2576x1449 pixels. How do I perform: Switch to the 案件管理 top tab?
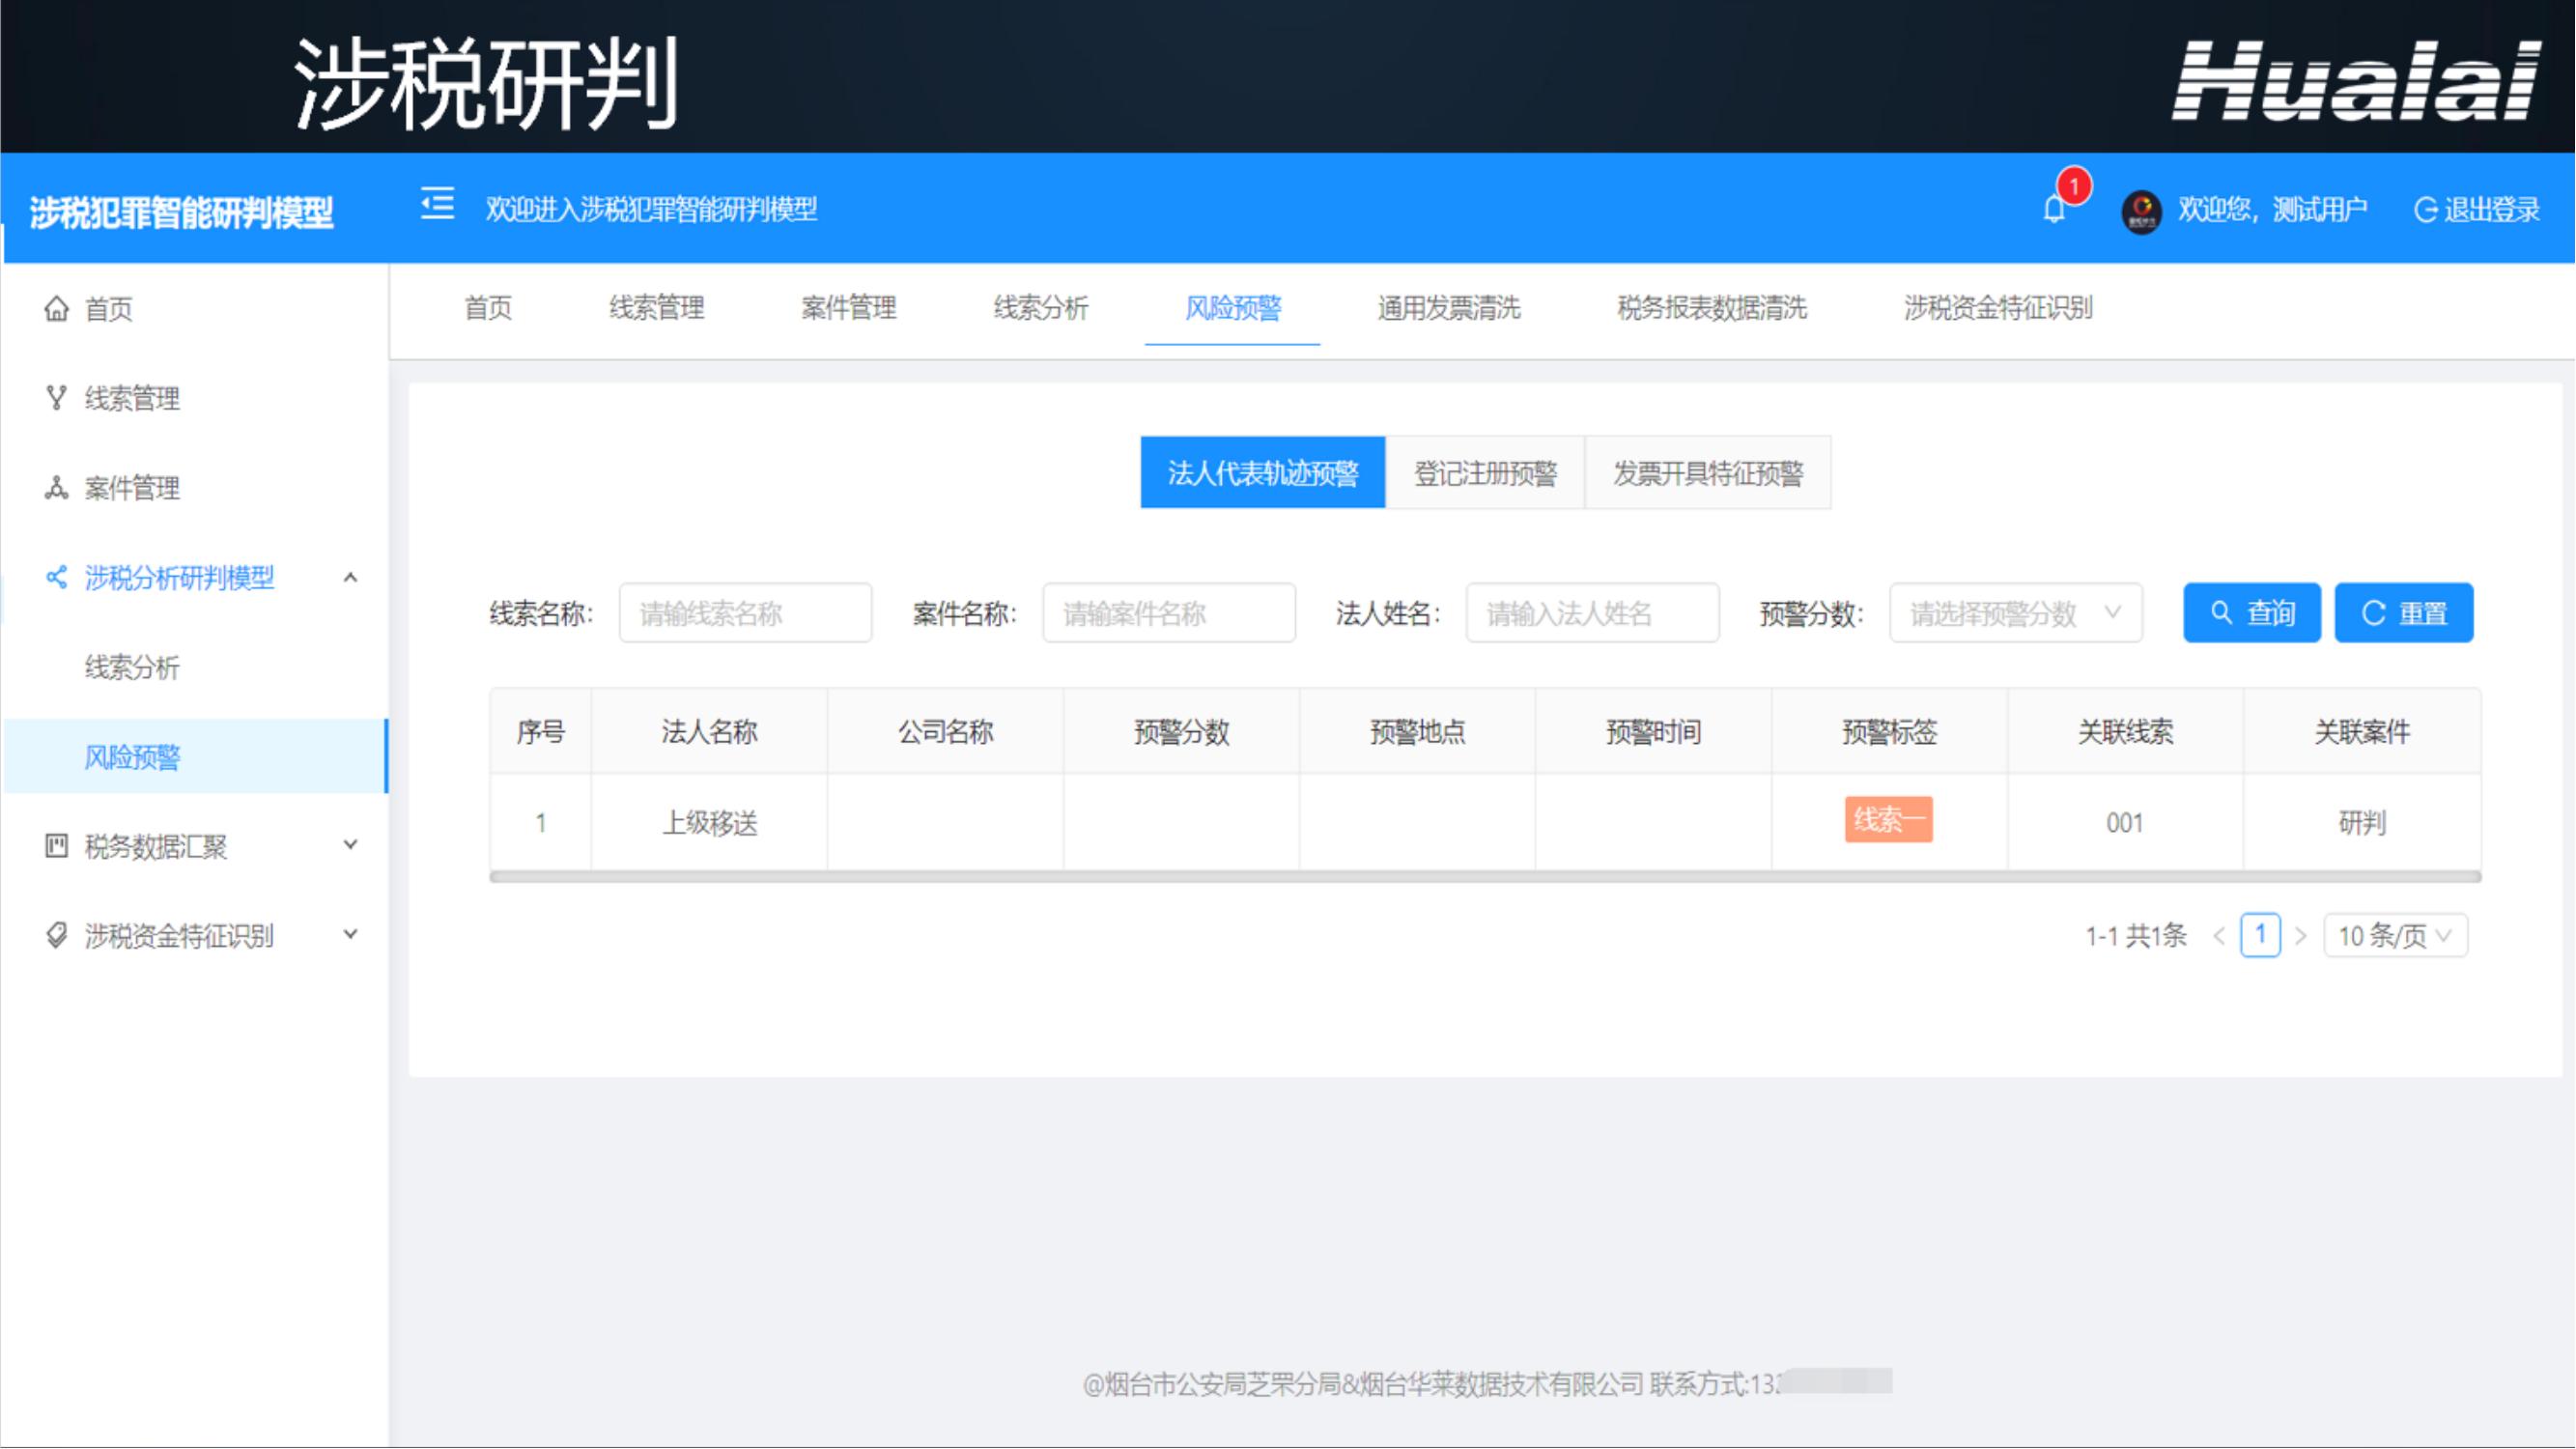pyautogui.click(x=849, y=308)
